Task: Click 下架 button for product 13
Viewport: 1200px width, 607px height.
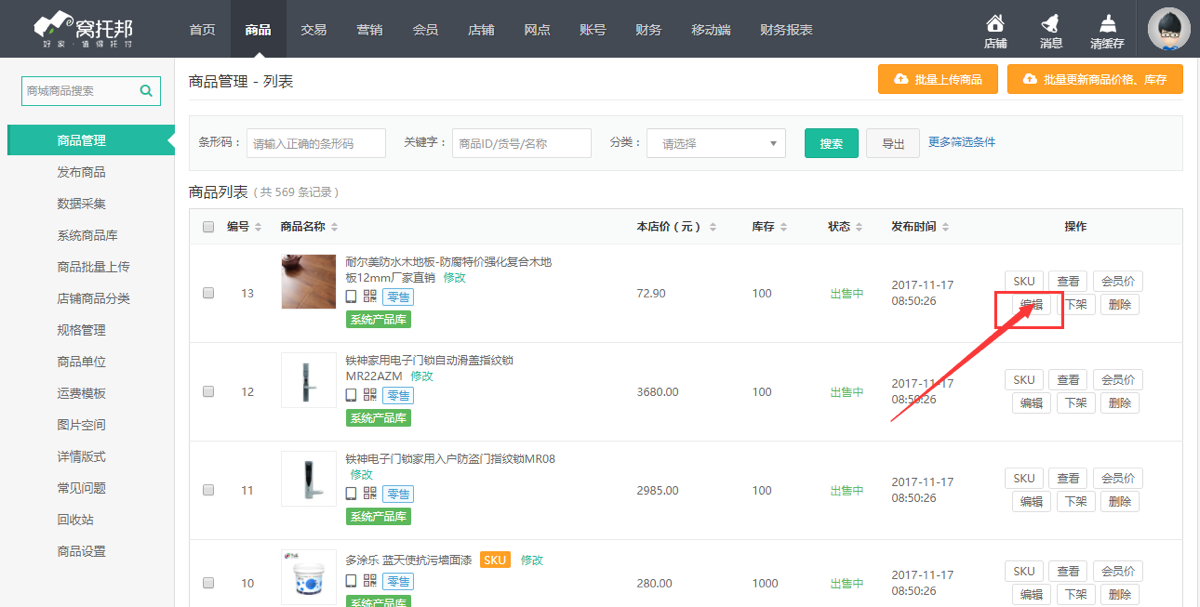Action: [x=1076, y=305]
